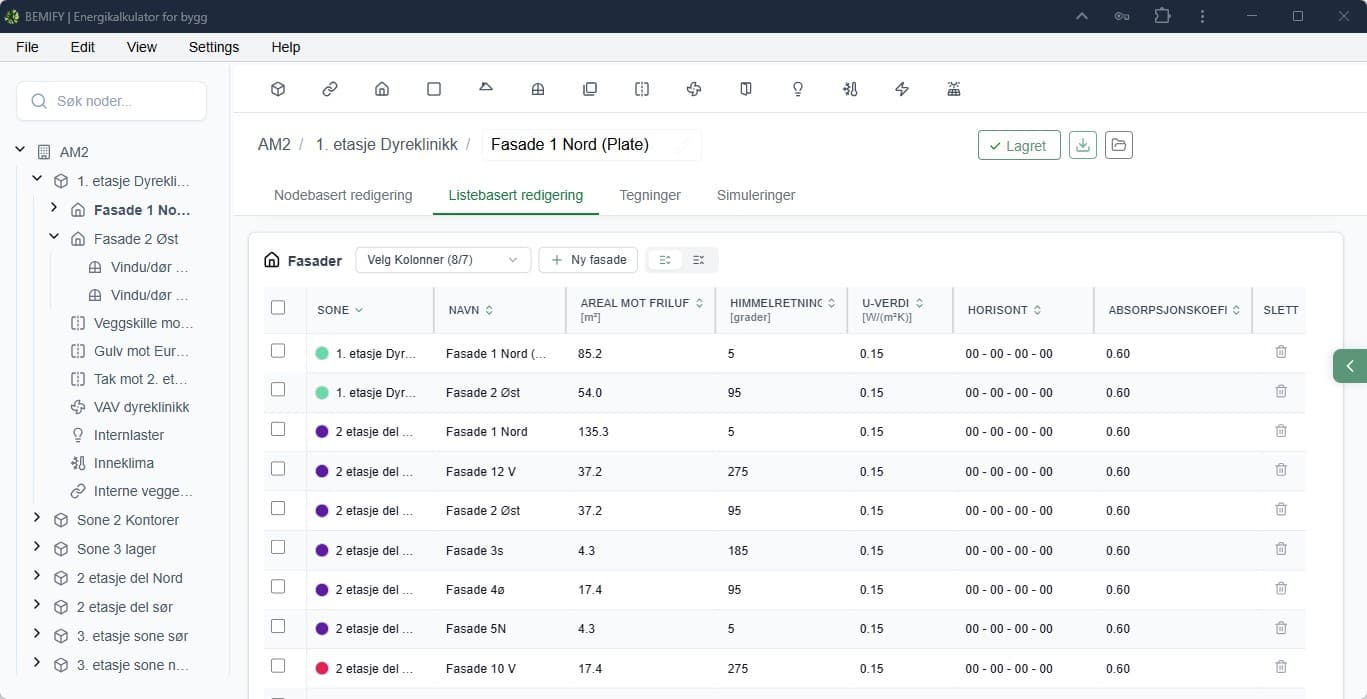The width and height of the screenshot is (1367, 699).
Task: Click the Lagret save button
Action: 1018,145
